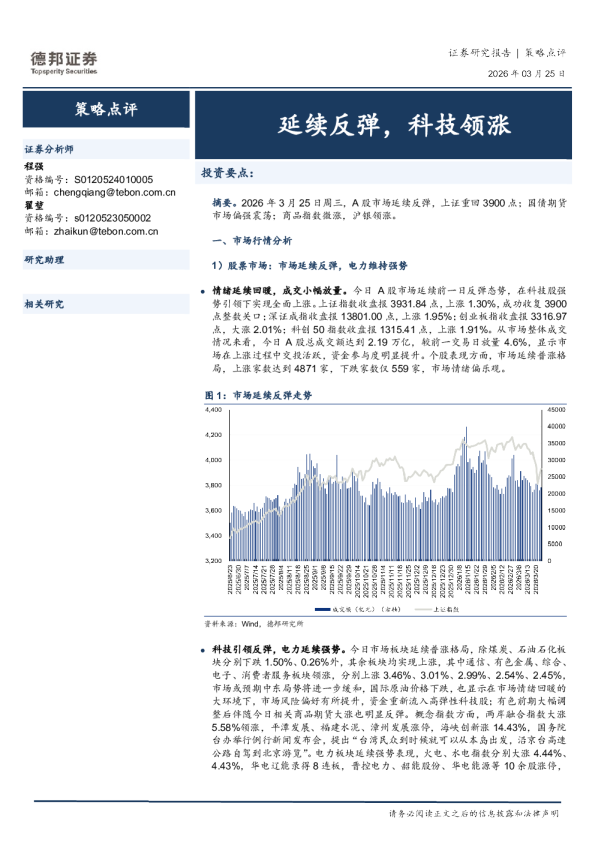Click the left axis label 3,800
Screen dimensions: 595x842
click(x=213, y=485)
